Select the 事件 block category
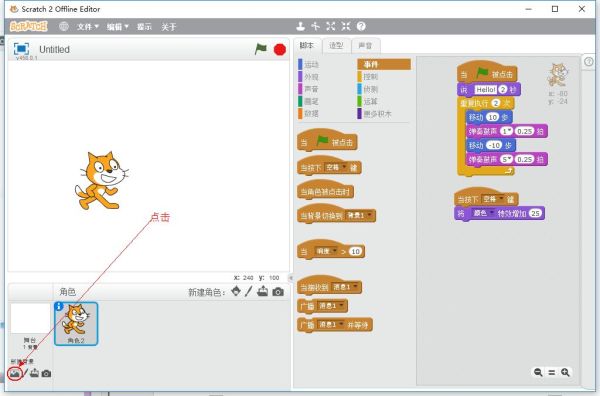Viewport: 600px width, 396px height. (x=384, y=64)
